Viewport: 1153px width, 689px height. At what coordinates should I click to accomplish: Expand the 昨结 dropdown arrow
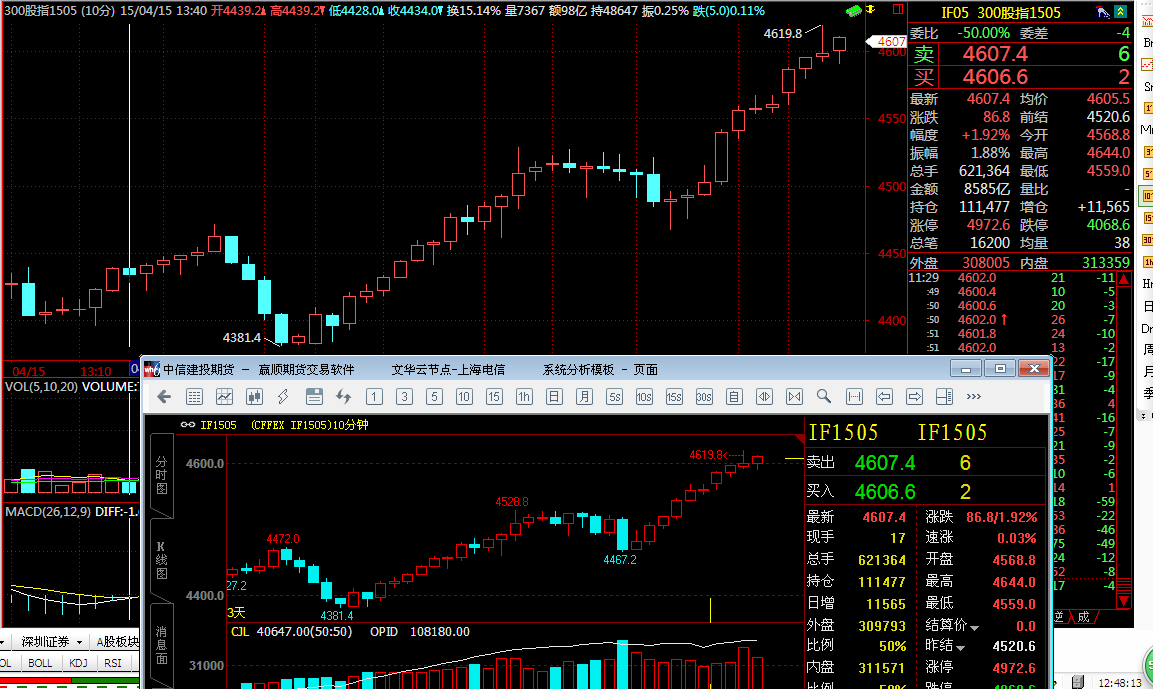point(962,647)
